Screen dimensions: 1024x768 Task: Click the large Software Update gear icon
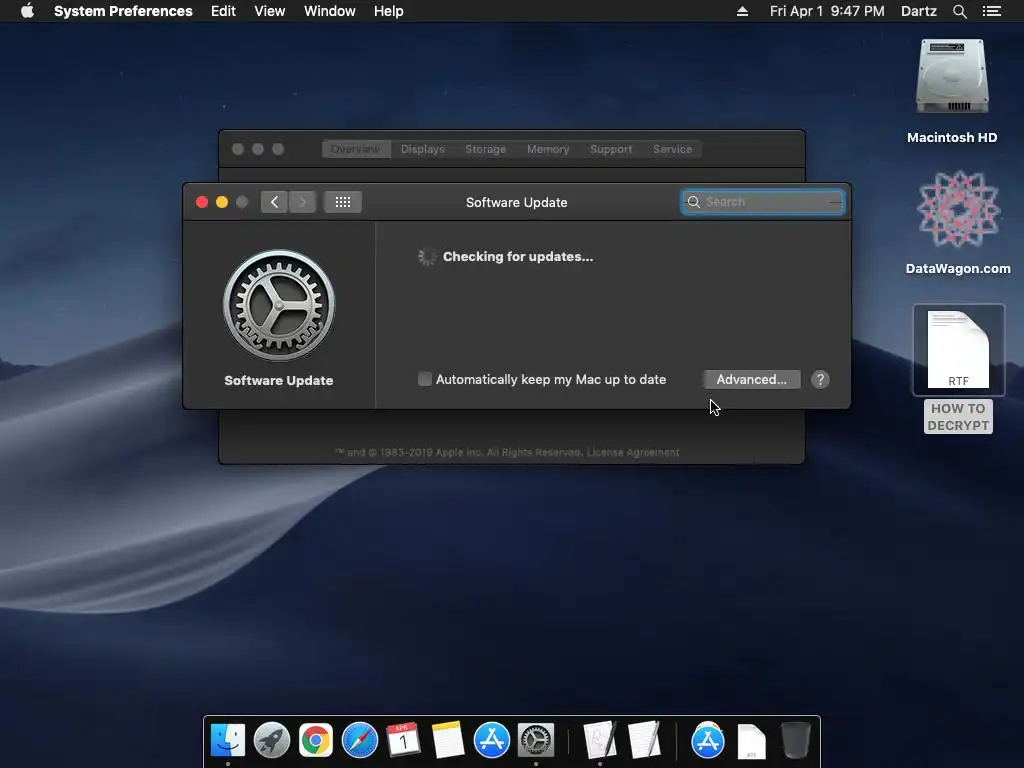pos(279,305)
